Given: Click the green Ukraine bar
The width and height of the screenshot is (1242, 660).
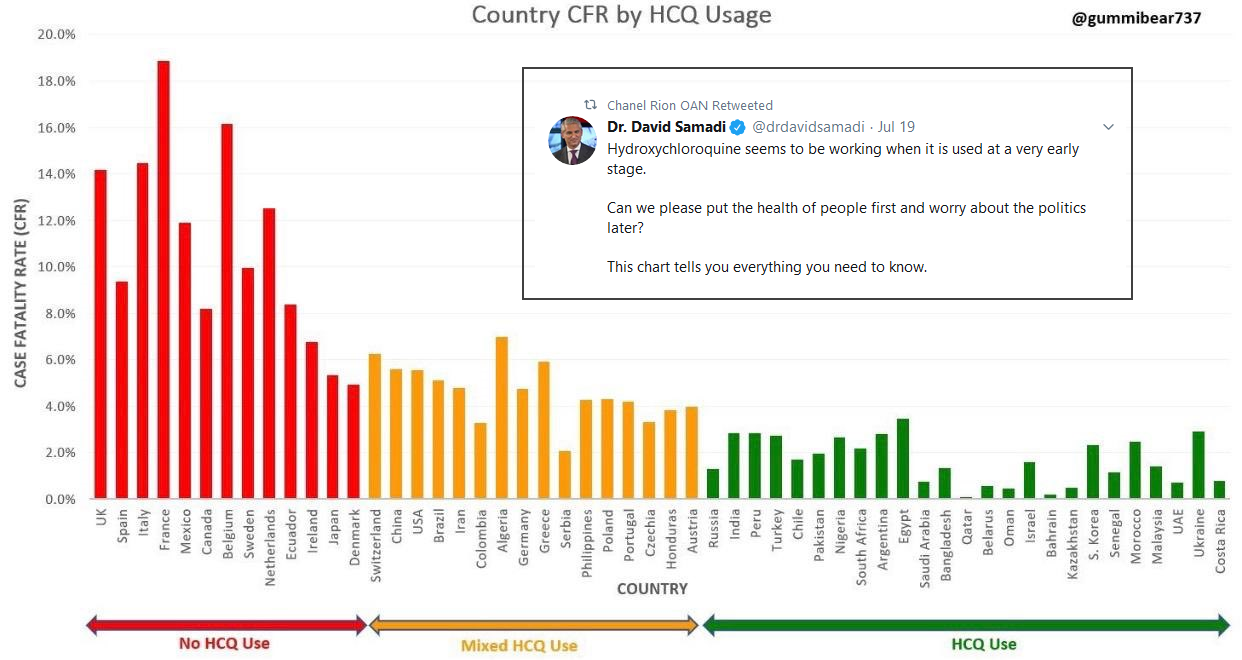Looking at the screenshot, I should pos(1198,465).
